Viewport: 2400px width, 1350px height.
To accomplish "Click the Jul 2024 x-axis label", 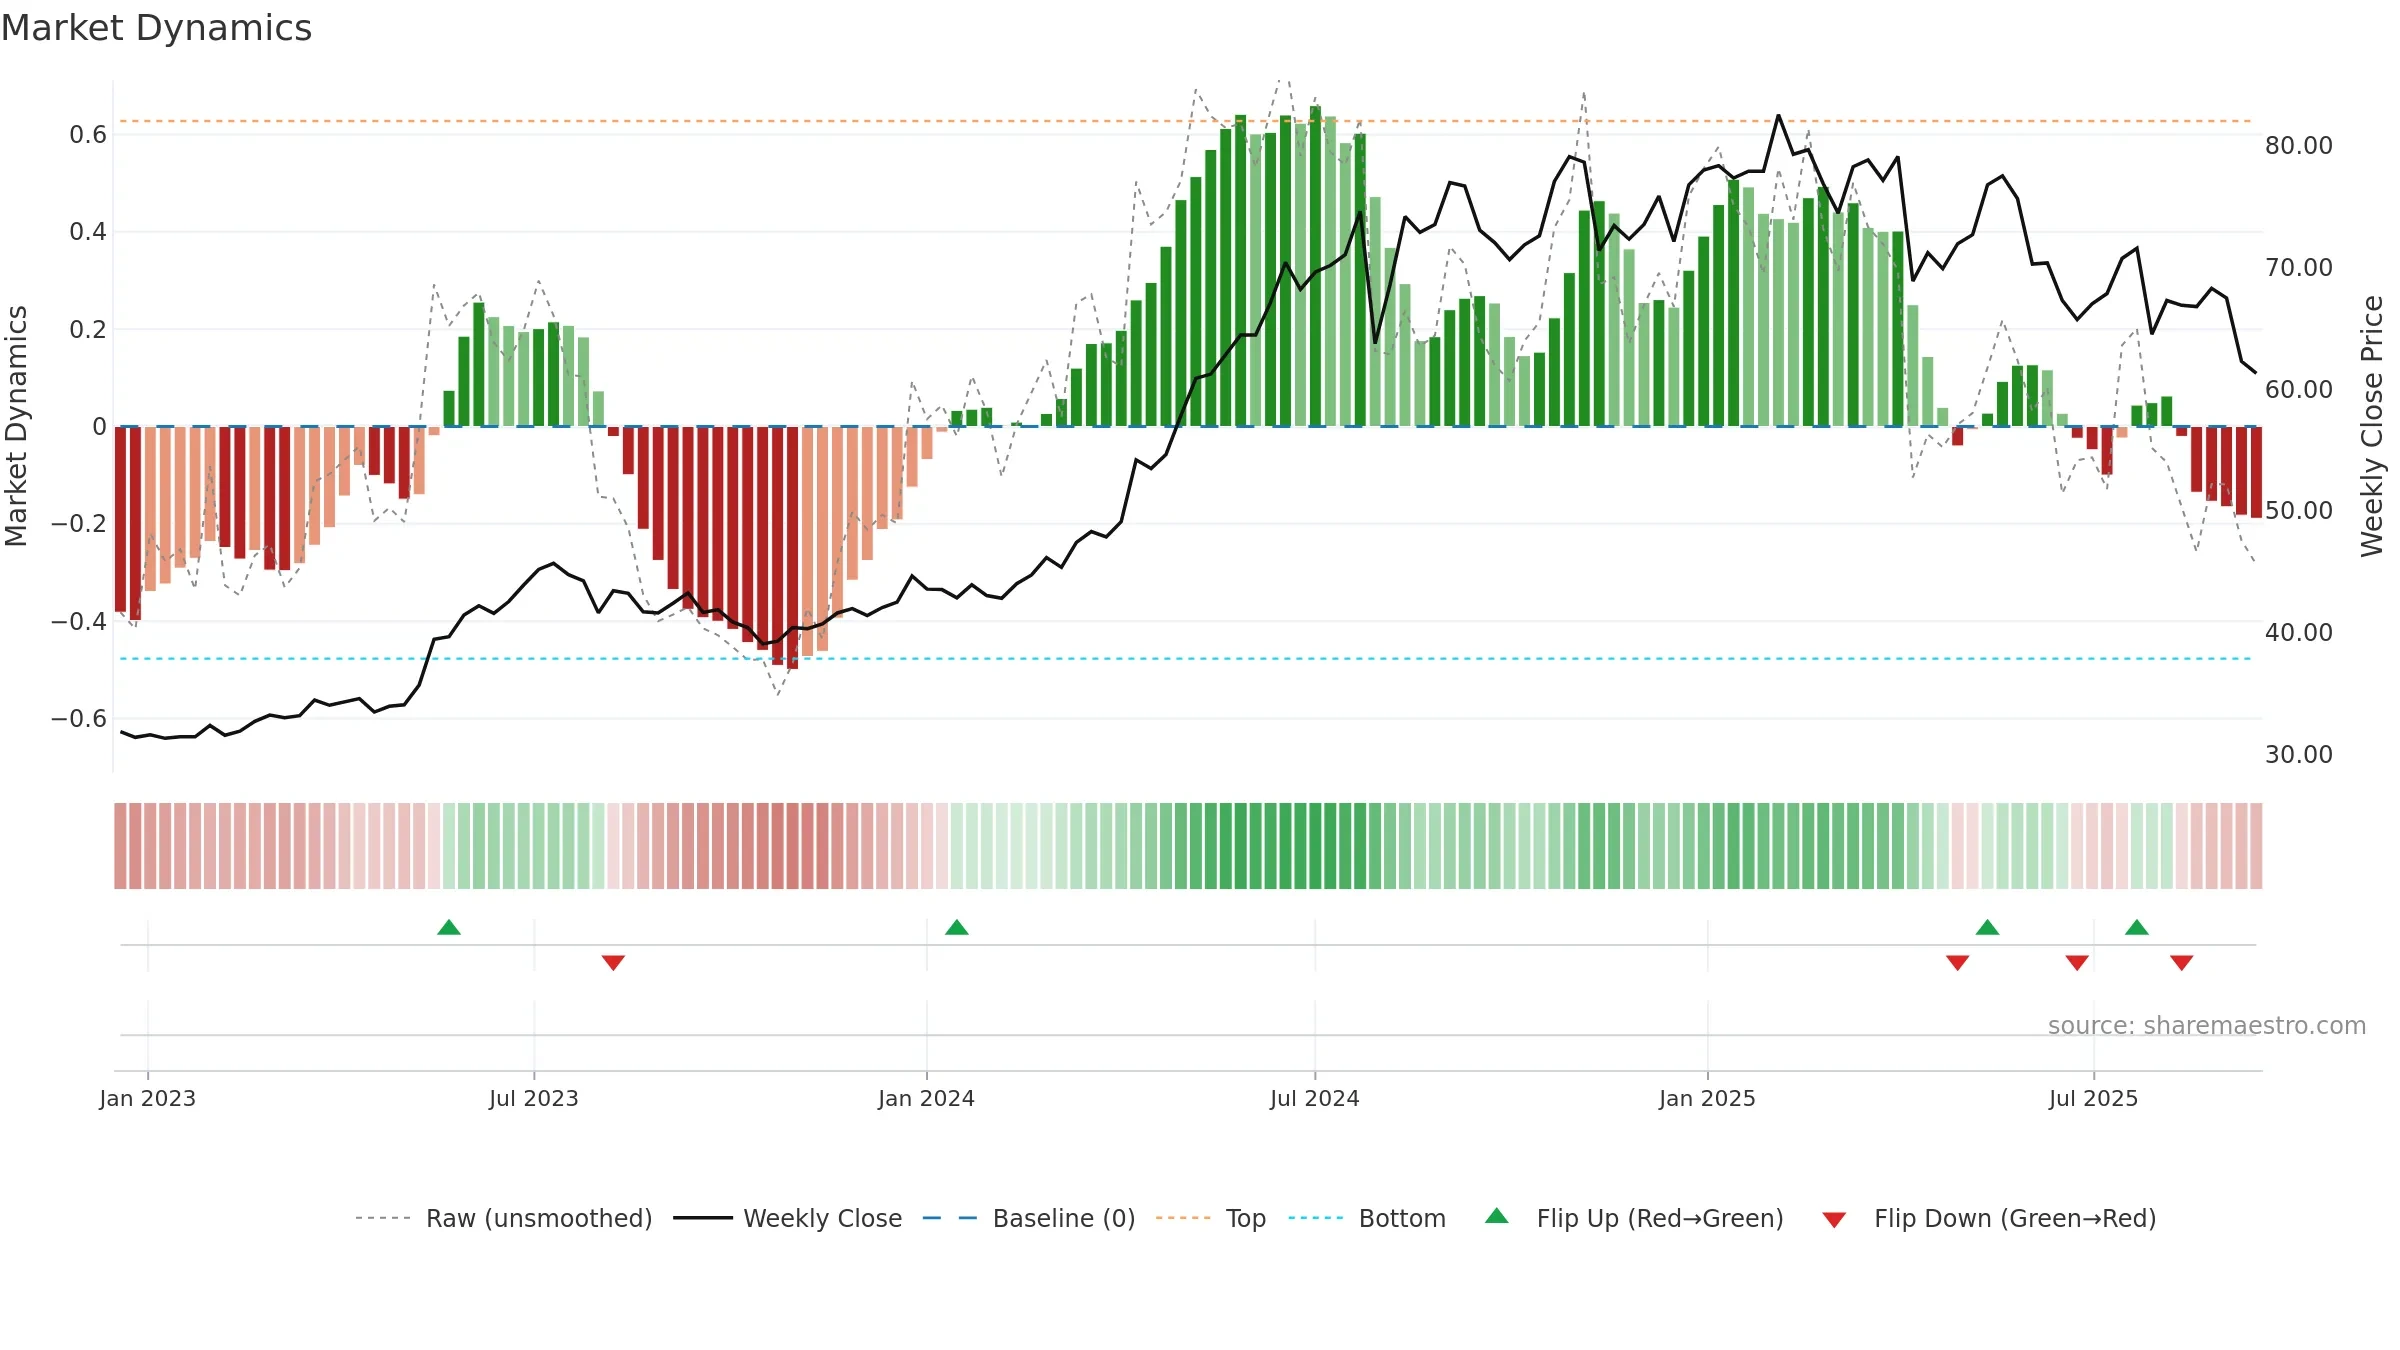I will point(1315,1098).
